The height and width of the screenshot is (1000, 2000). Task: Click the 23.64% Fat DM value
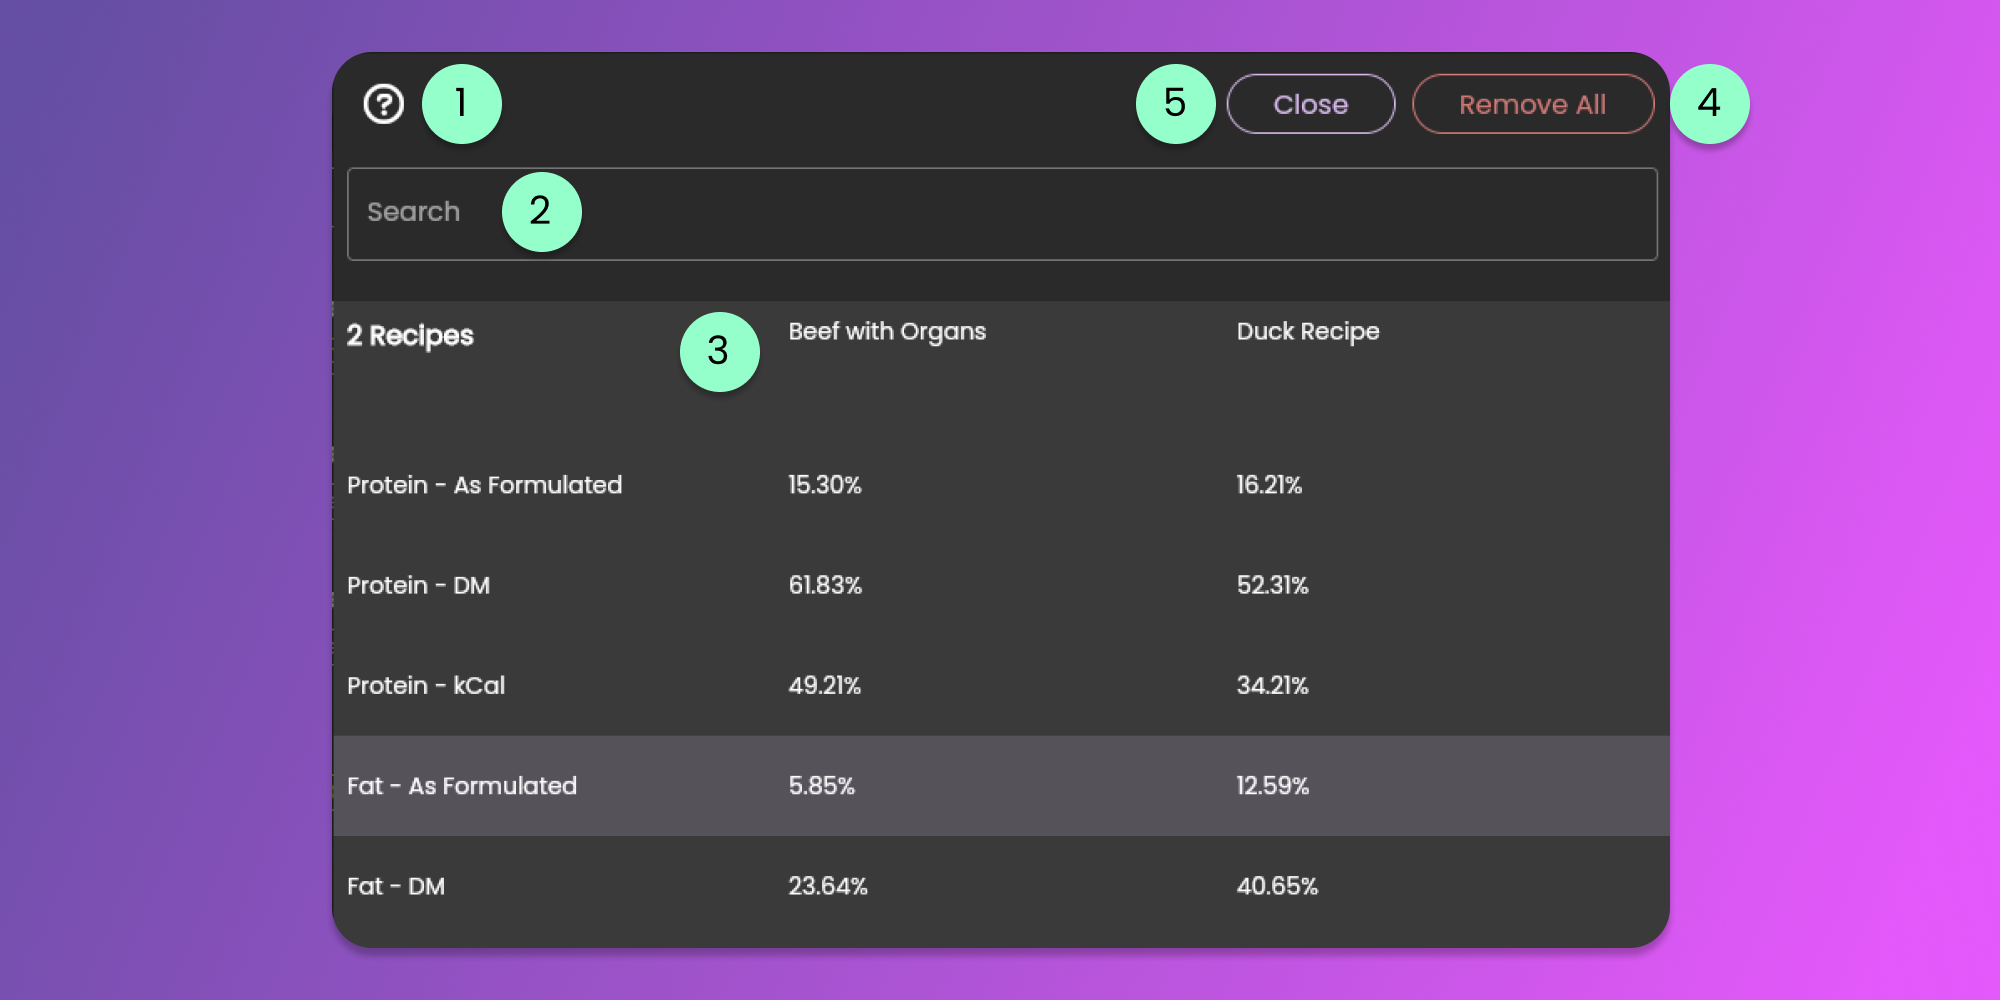click(x=827, y=886)
